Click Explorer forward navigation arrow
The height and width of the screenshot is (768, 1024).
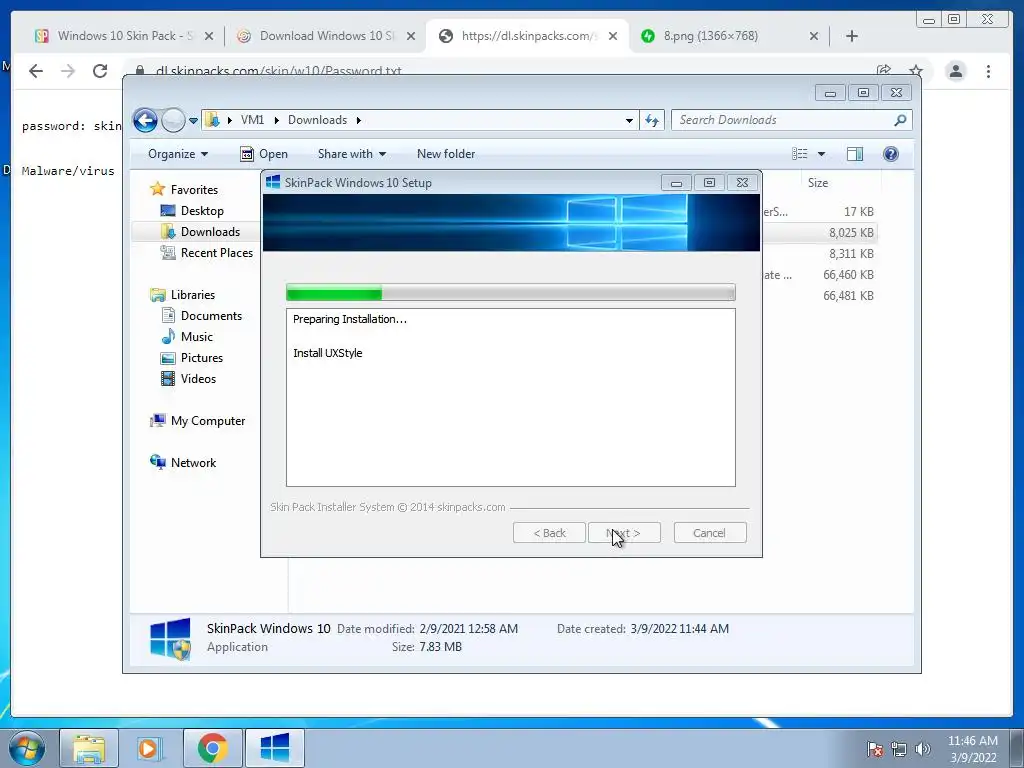point(173,120)
